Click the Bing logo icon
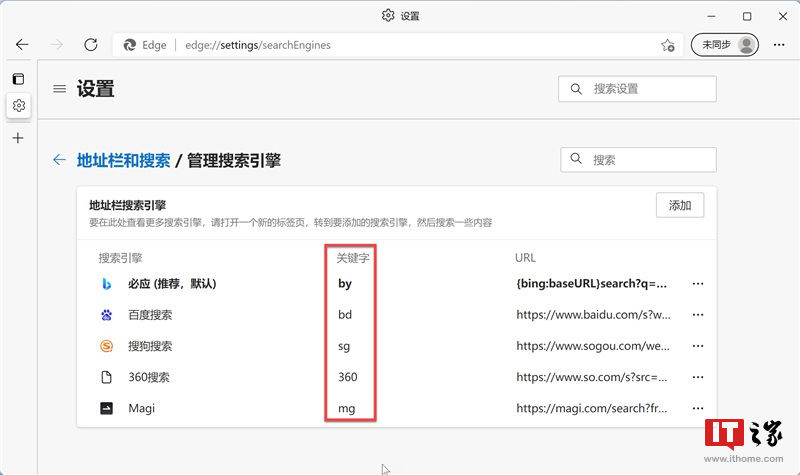 tap(106, 284)
